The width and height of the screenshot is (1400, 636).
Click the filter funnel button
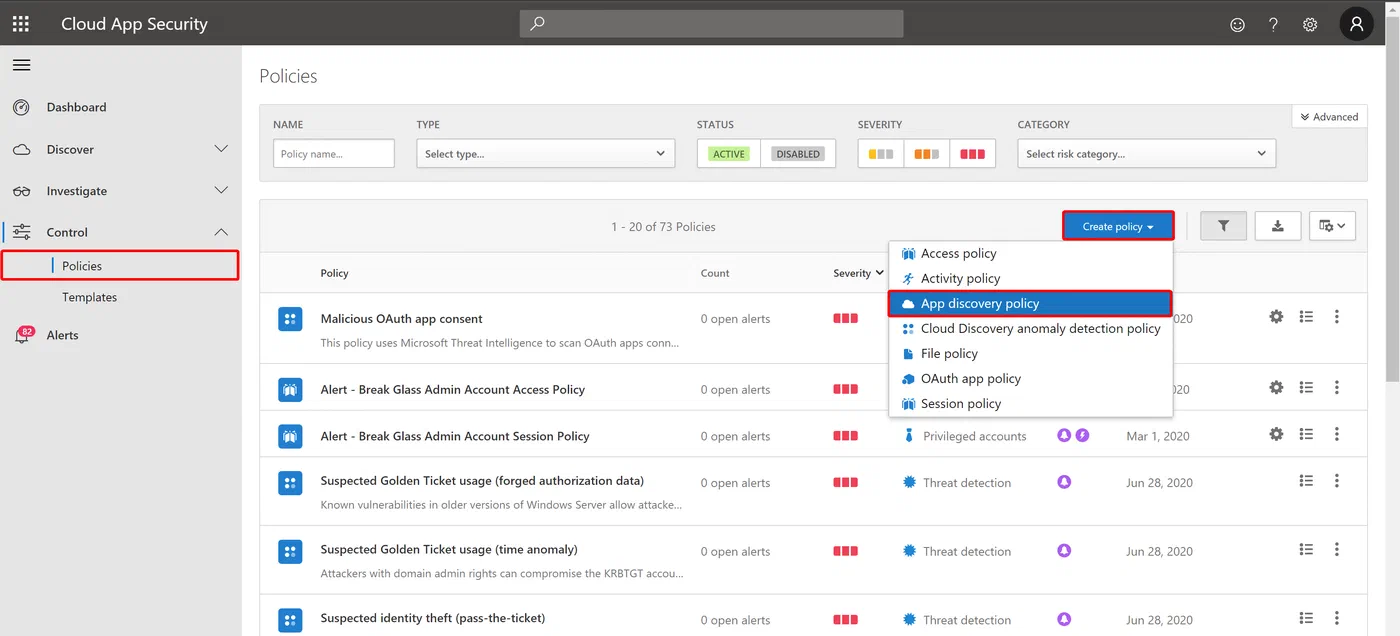[1223, 226]
